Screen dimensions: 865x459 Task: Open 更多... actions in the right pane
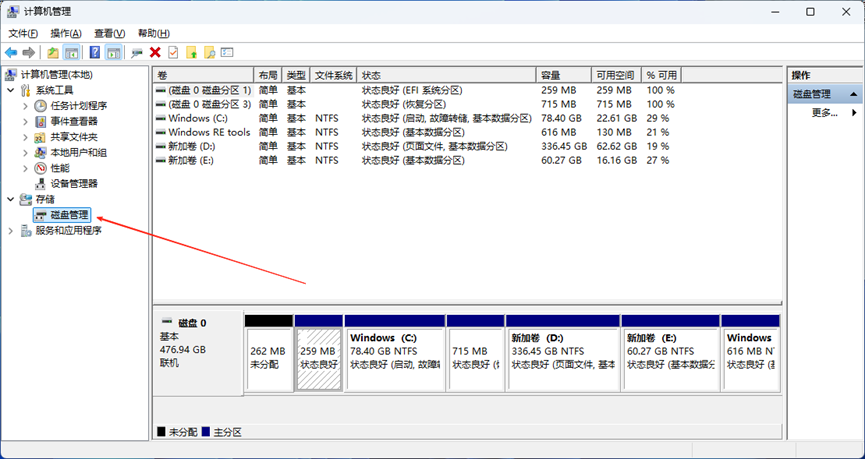pyautogui.click(x=825, y=113)
